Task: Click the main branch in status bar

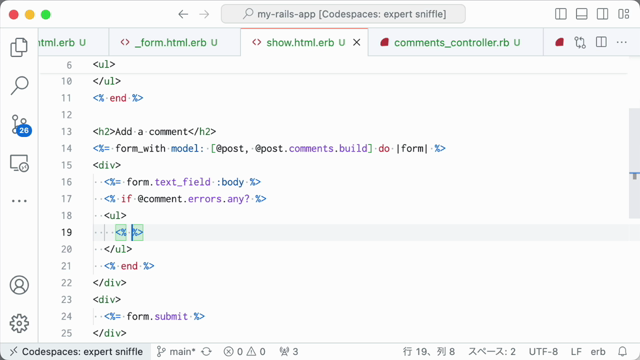Action: click(177, 351)
